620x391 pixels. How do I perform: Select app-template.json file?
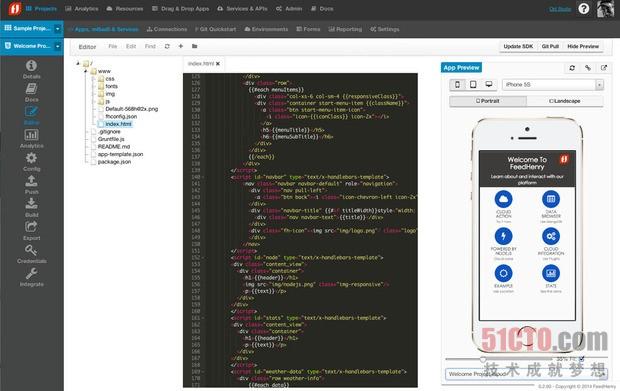(120, 154)
